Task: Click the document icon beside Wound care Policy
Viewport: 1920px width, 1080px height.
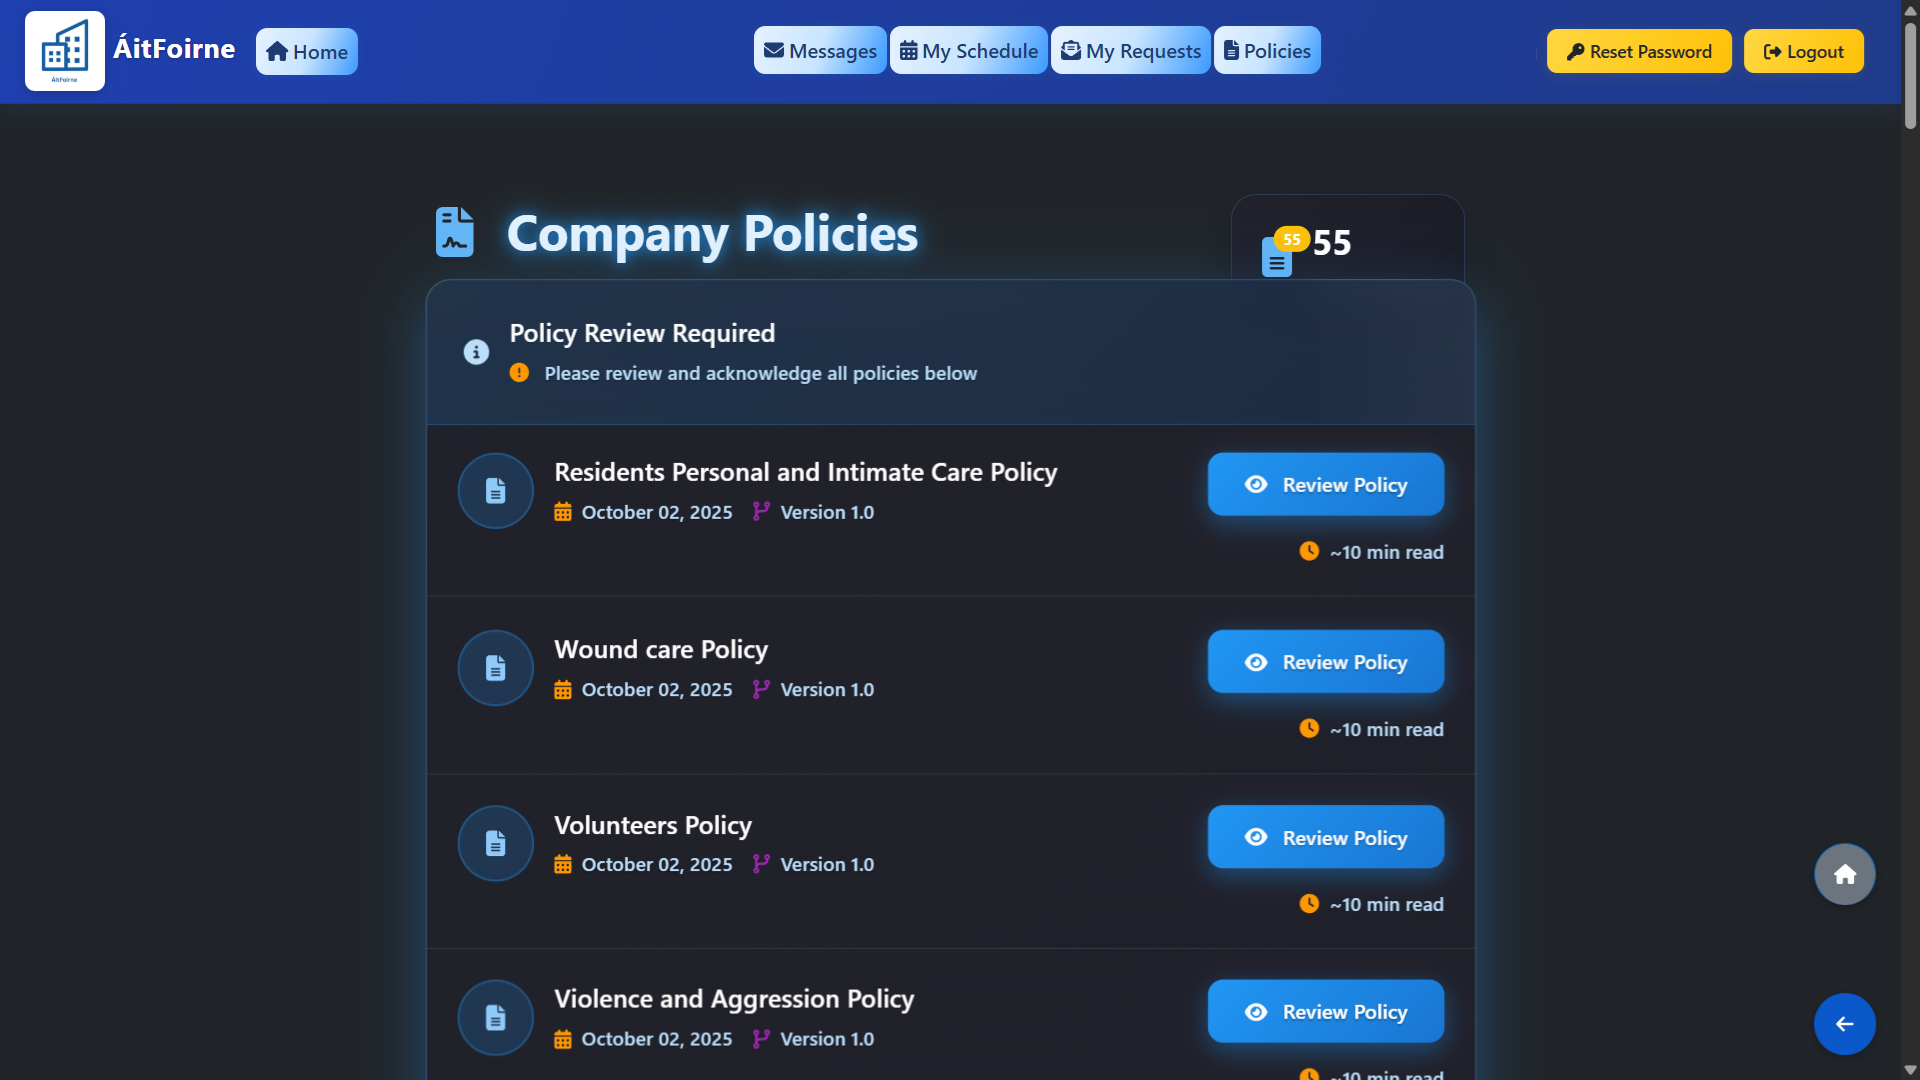Action: (x=495, y=668)
